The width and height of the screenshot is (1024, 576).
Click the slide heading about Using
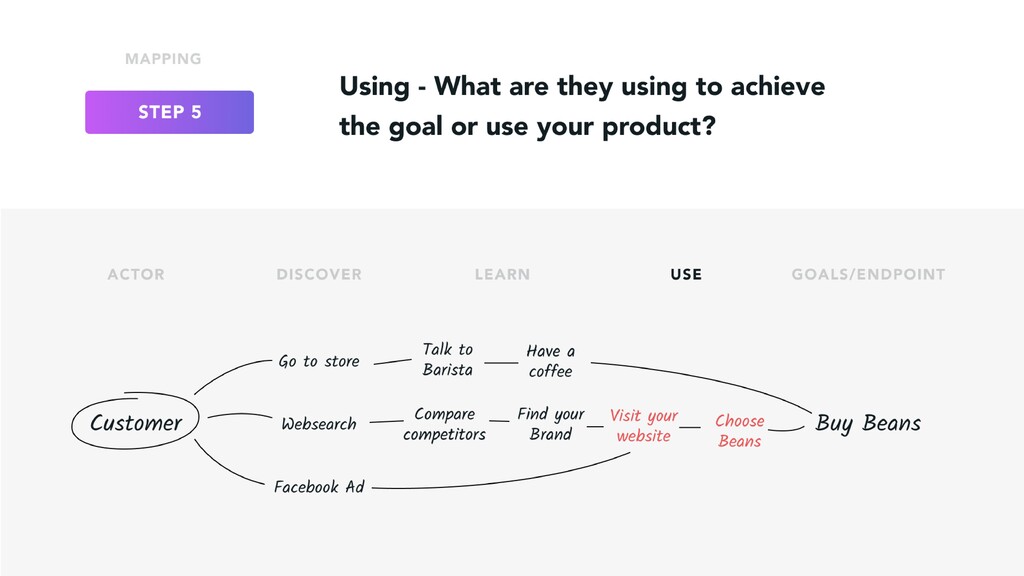point(582,106)
